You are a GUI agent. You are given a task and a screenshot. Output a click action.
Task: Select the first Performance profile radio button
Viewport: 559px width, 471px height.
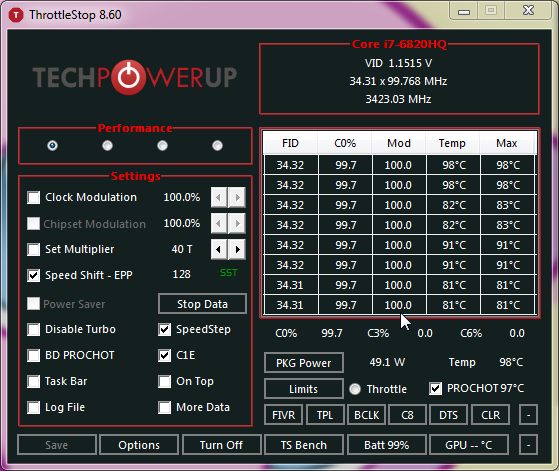click(x=52, y=145)
